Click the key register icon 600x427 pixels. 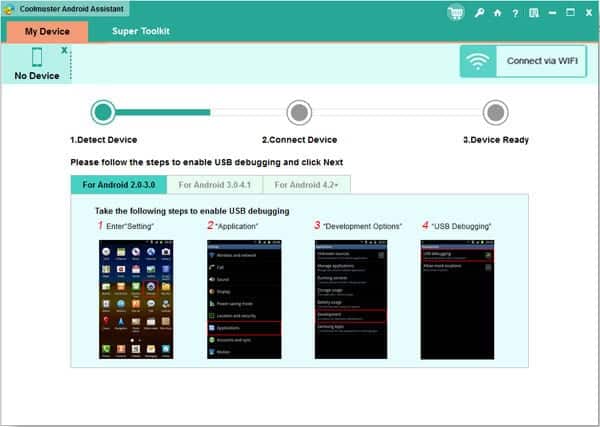tap(479, 13)
